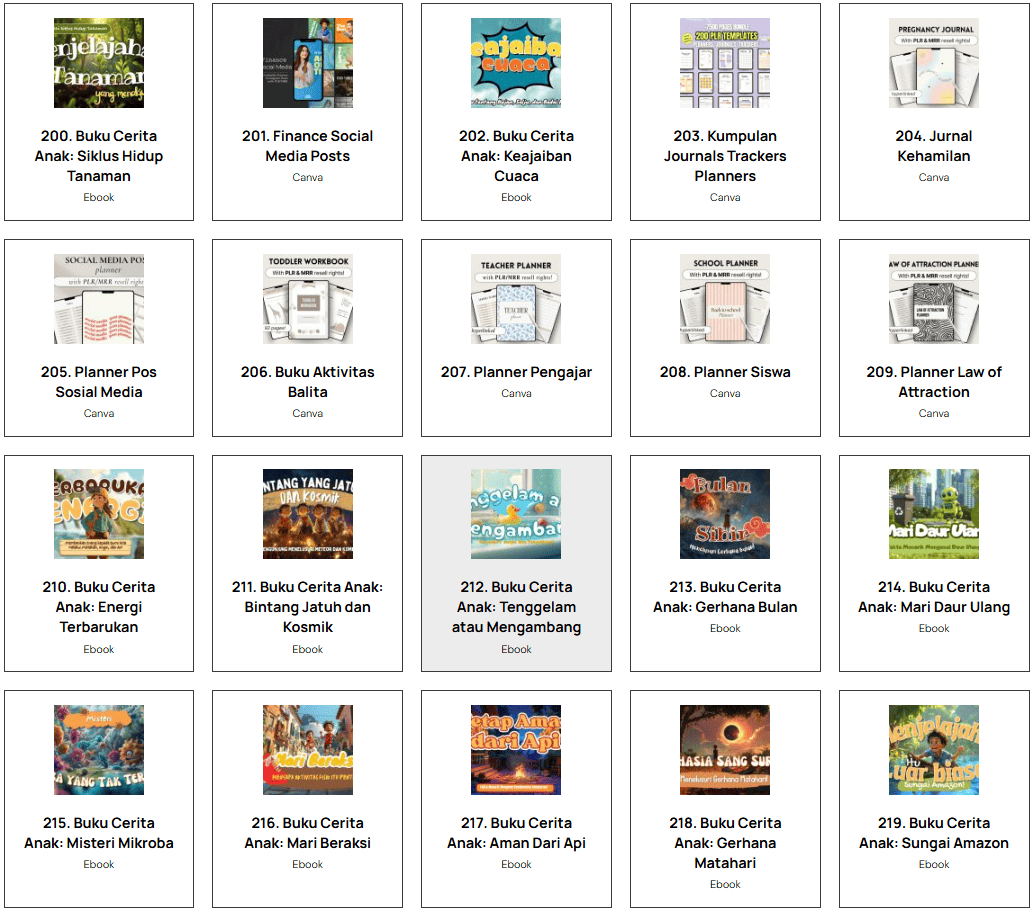The image size is (1032, 910).
Task: Select the Misteri Mikroba book thumbnail
Action: tap(99, 750)
